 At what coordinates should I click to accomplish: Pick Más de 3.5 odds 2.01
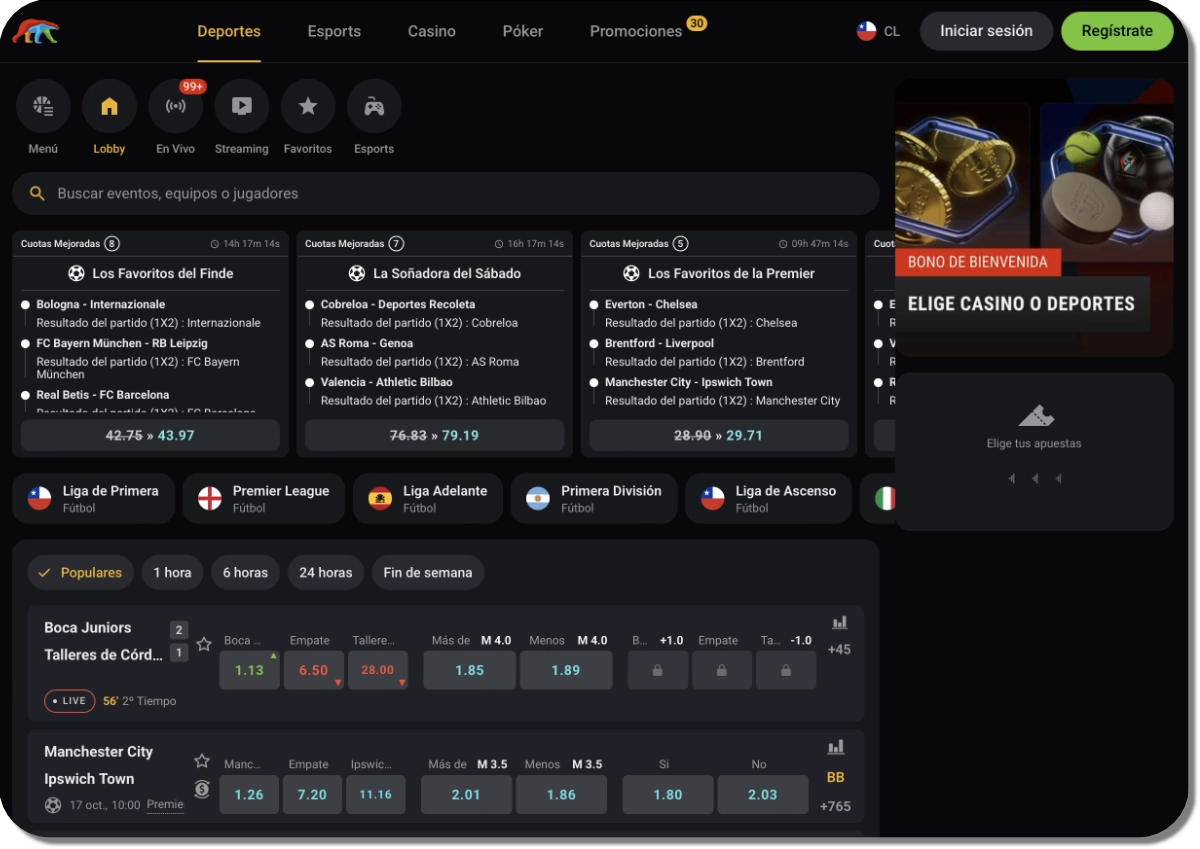pyautogui.click(x=466, y=795)
